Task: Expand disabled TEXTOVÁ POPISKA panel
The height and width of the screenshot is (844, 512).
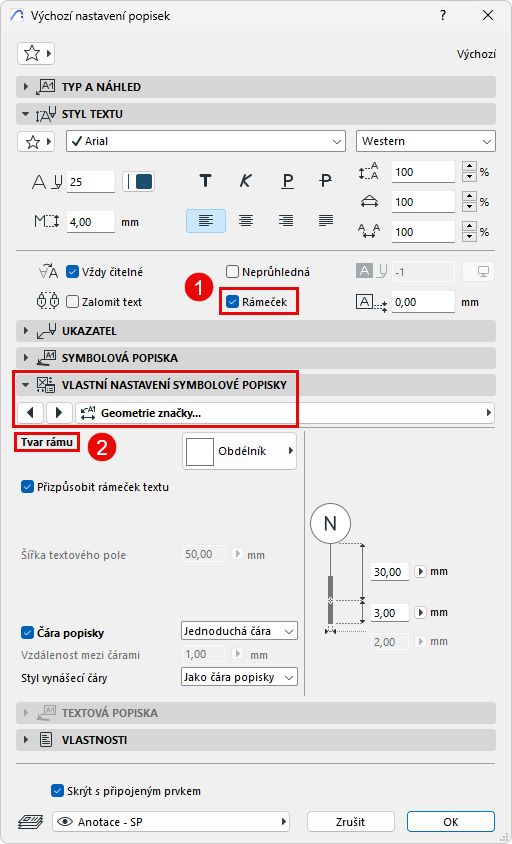Action: point(256,713)
